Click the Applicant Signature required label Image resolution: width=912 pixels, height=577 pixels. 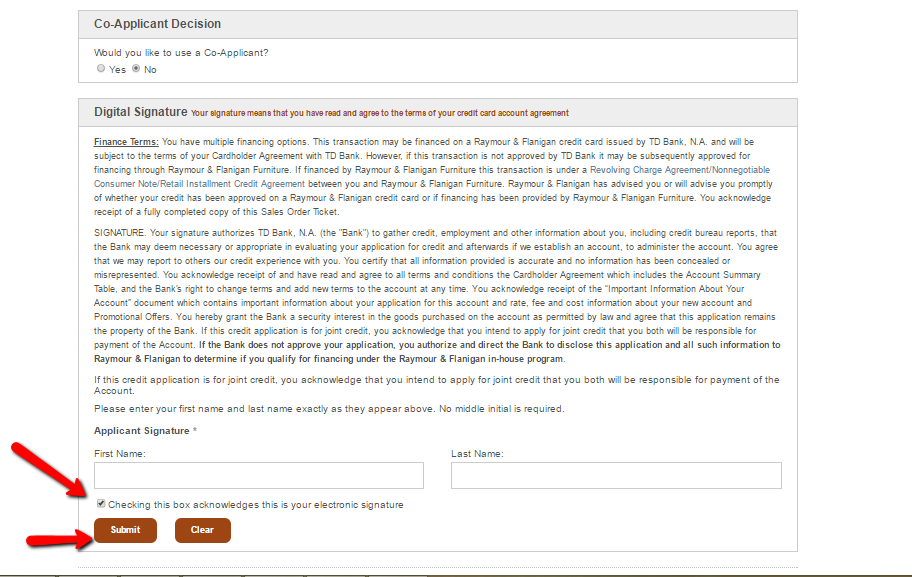tap(145, 431)
